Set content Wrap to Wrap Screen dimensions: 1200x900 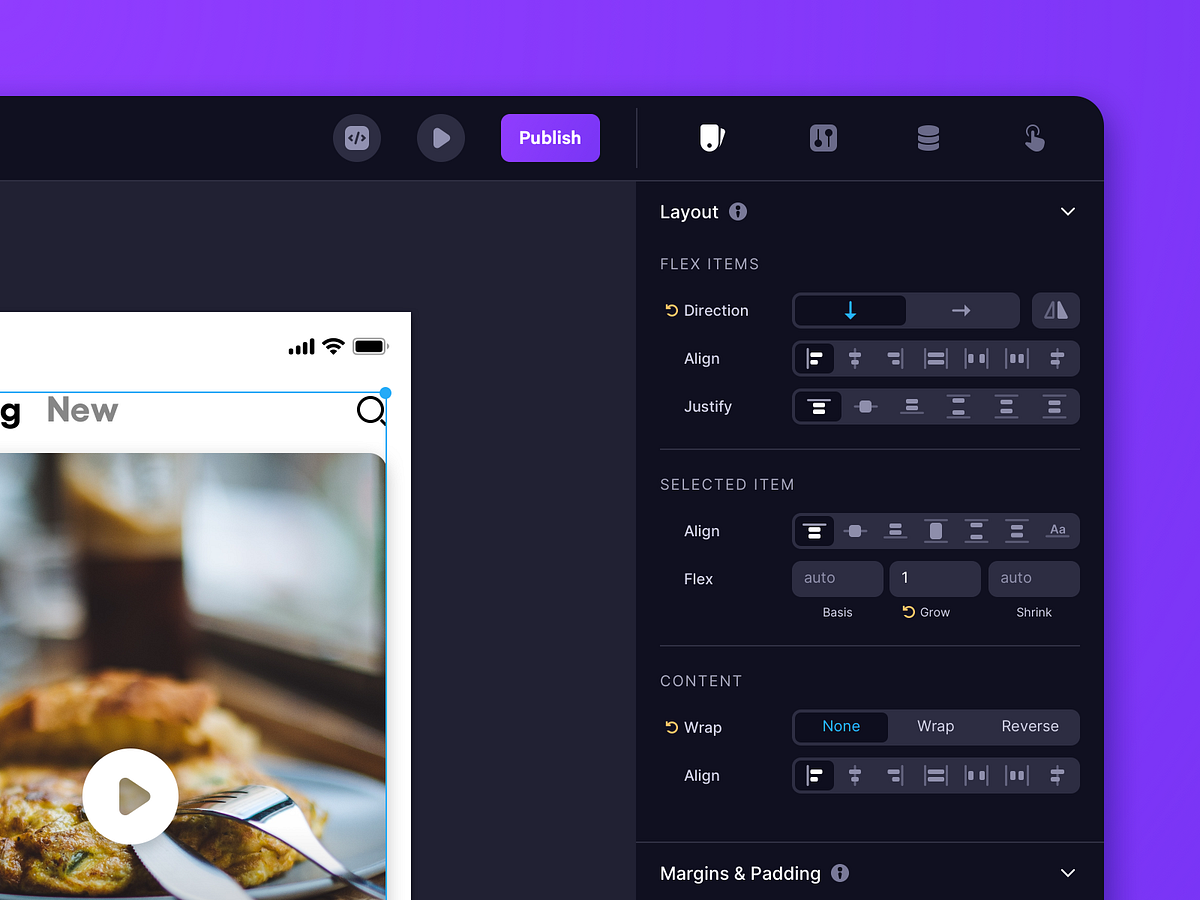[x=935, y=727]
